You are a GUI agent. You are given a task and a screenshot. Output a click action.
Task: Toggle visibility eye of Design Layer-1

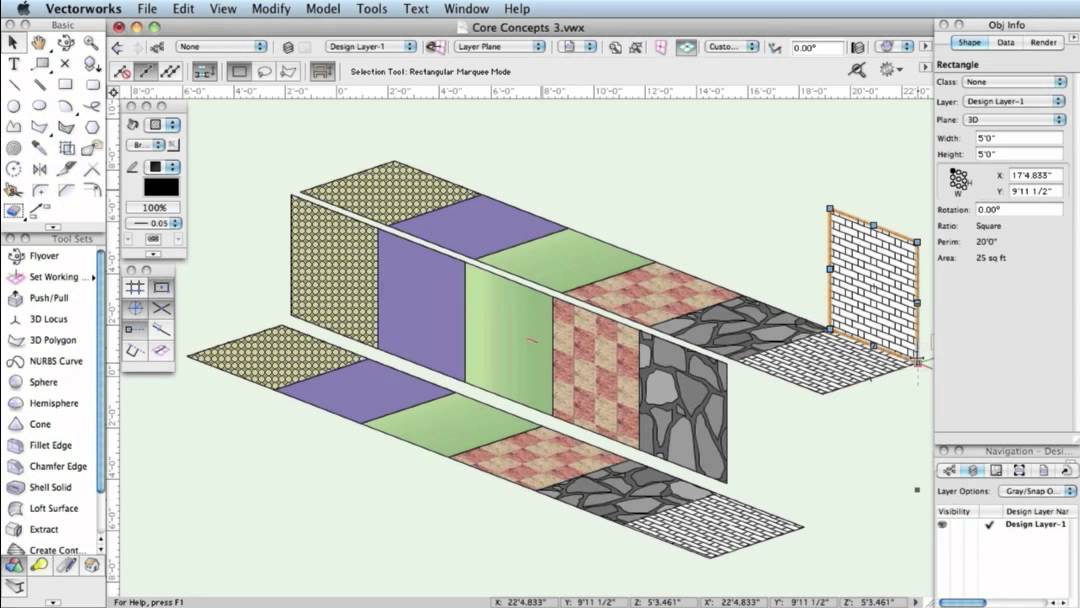tap(942, 525)
